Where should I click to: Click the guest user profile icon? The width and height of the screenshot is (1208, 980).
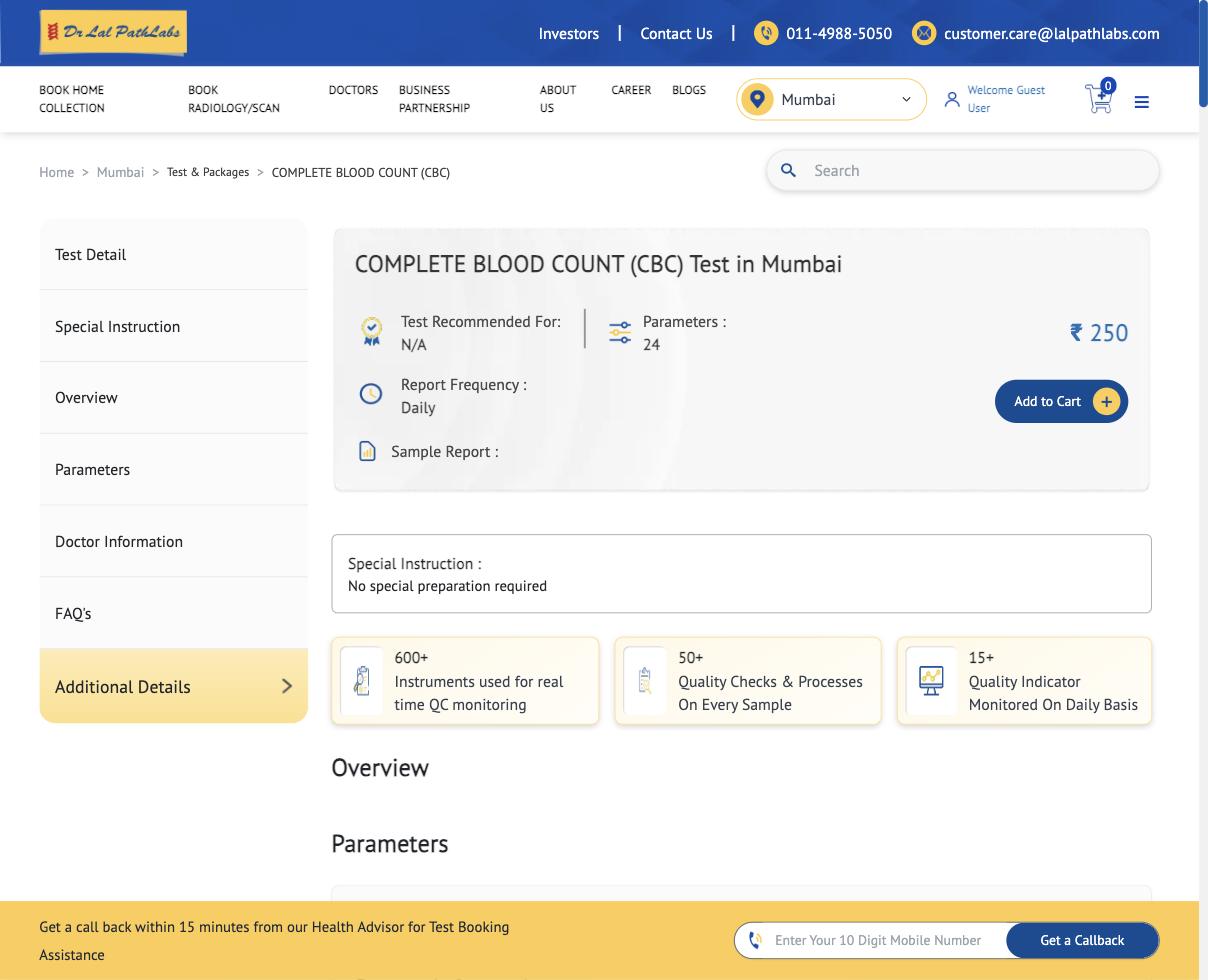pos(952,99)
